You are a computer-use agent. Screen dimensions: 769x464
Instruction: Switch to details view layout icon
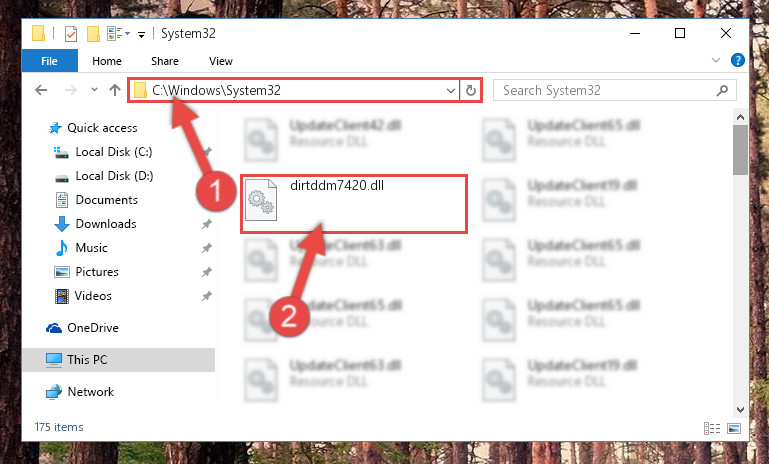tap(712, 428)
